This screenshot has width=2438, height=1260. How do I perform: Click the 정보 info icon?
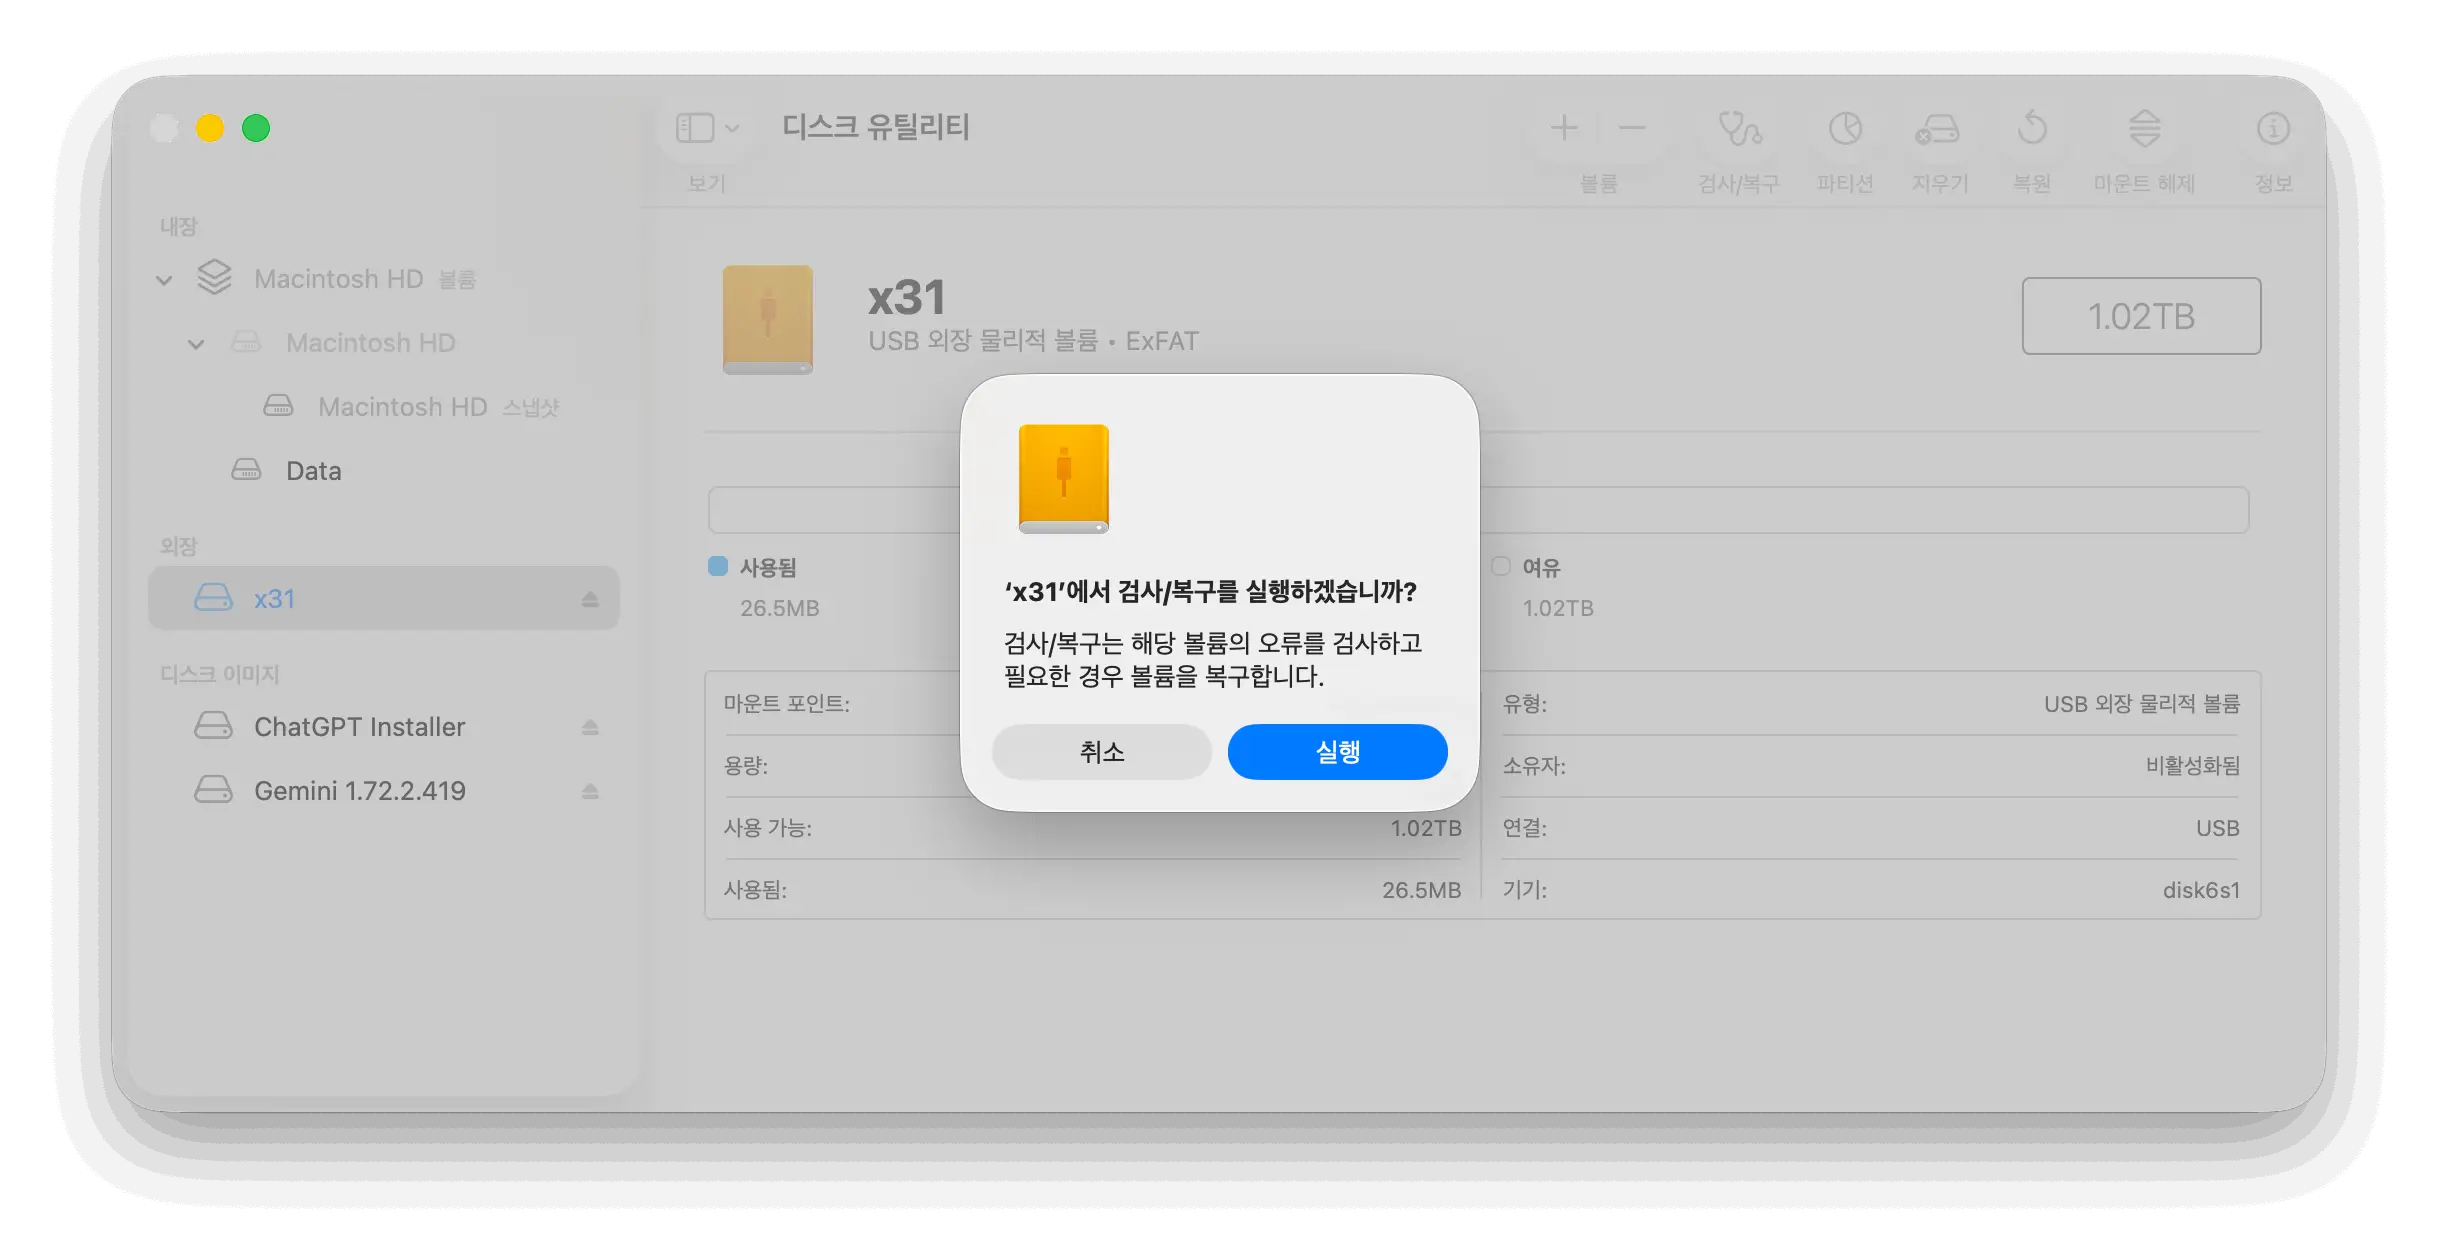click(2273, 128)
